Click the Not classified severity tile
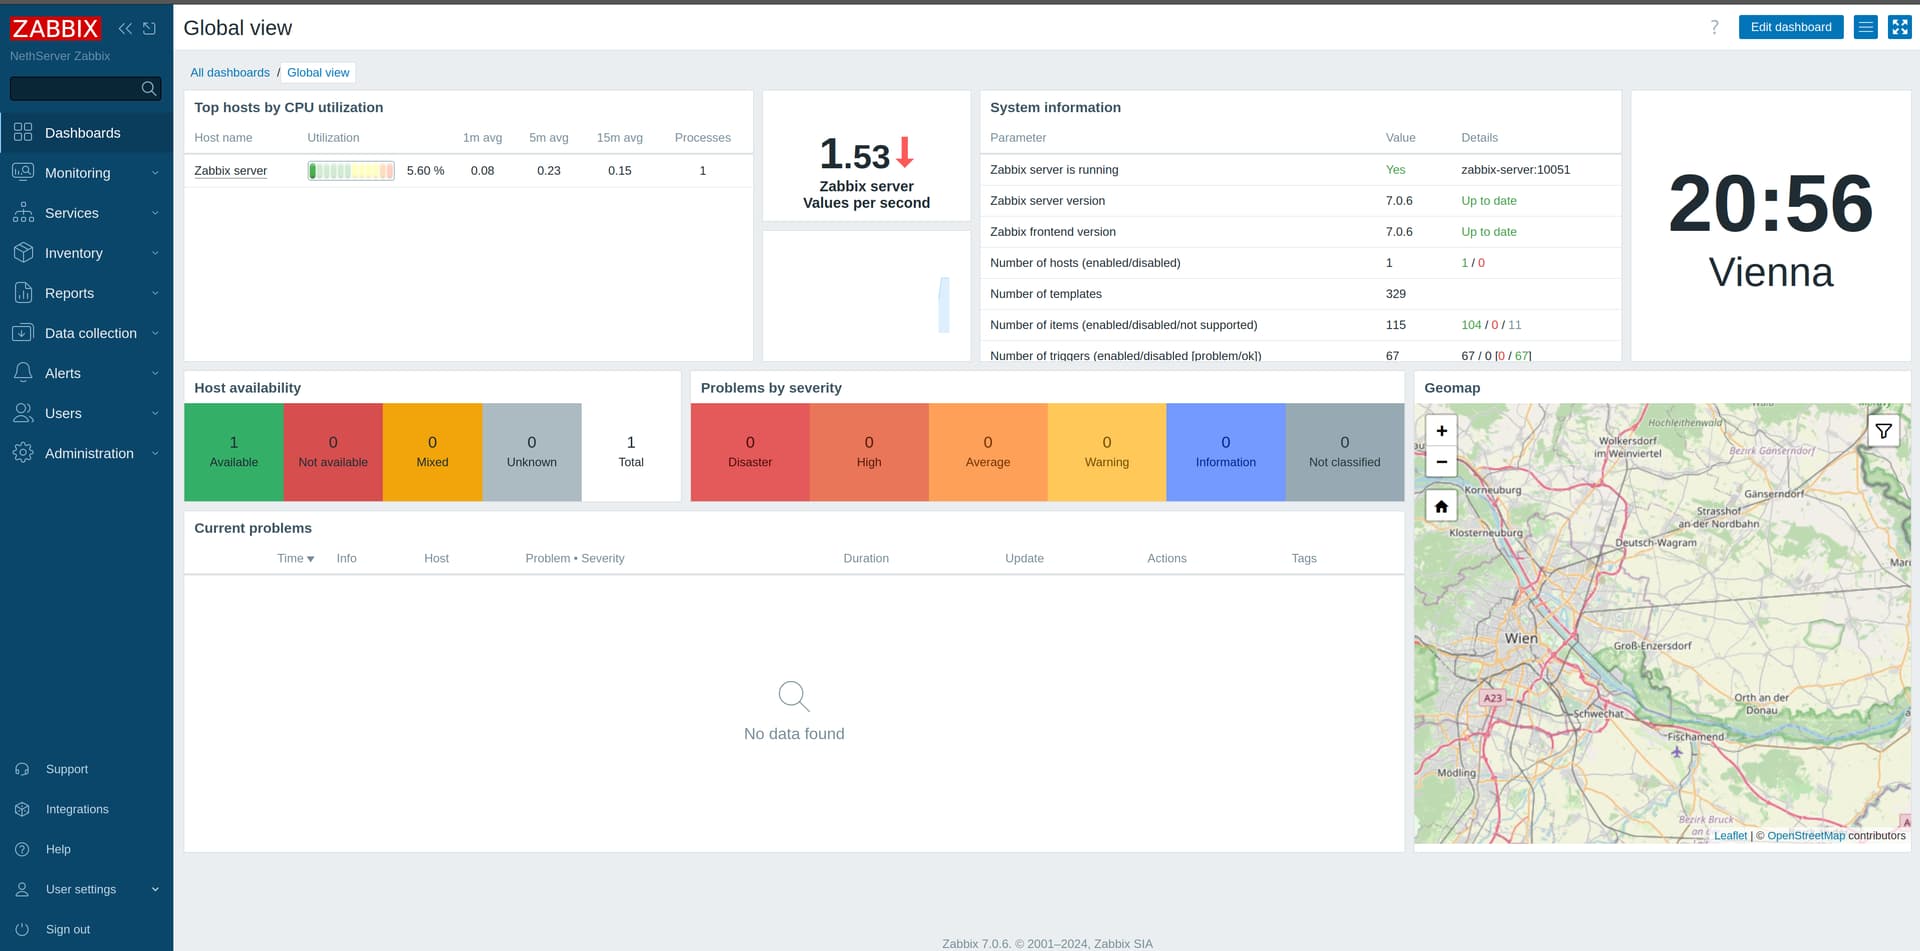This screenshot has width=1920, height=951. (1345, 452)
